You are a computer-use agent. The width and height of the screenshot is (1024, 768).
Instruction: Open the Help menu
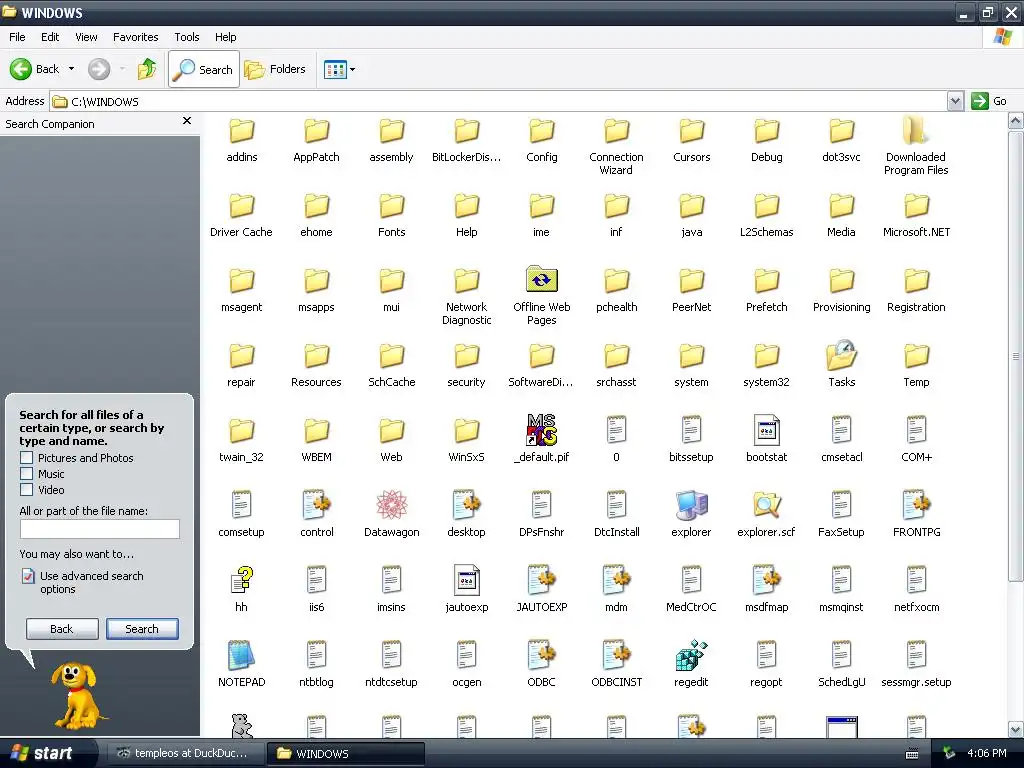tap(225, 37)
